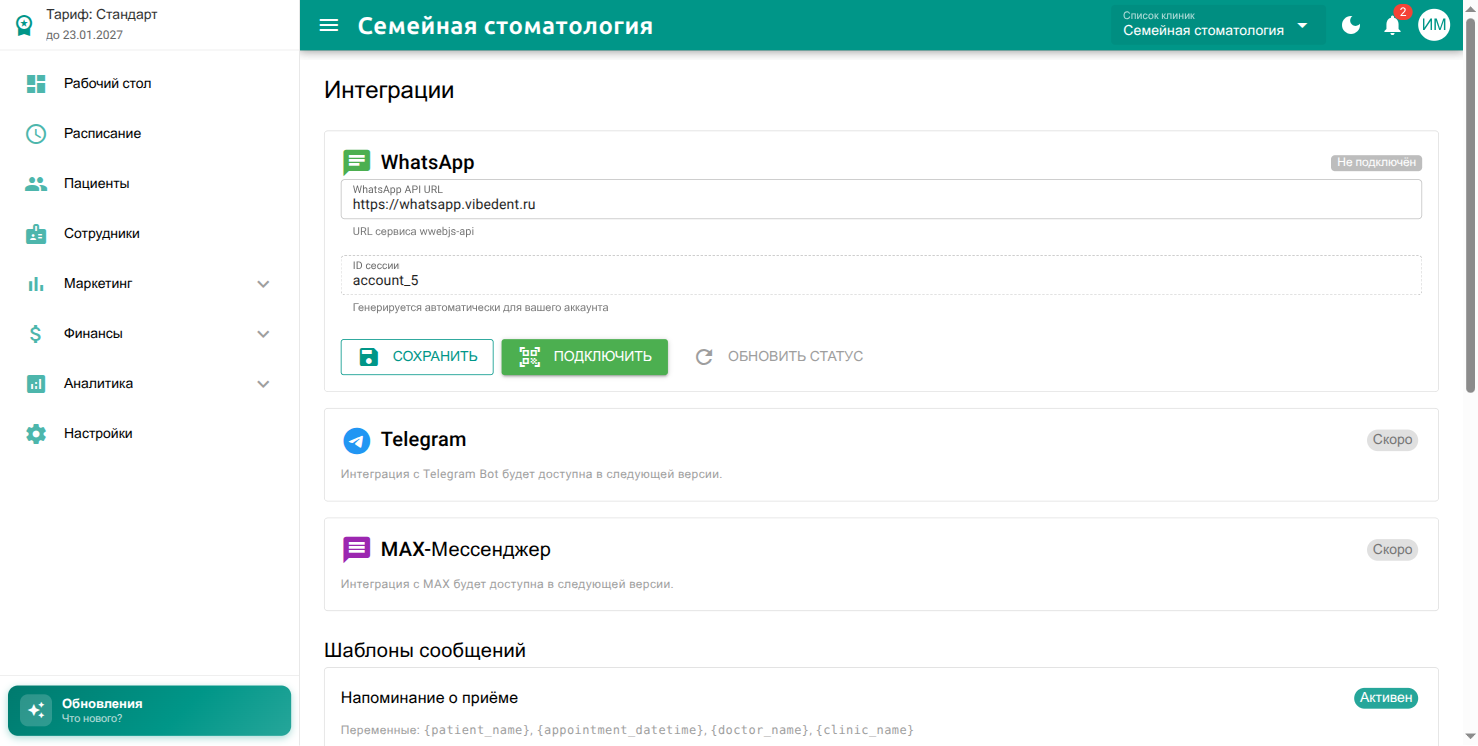This screenshot has height=746, width=1478.
Task: Expand the Аналитика section
Action: point(263,383)
